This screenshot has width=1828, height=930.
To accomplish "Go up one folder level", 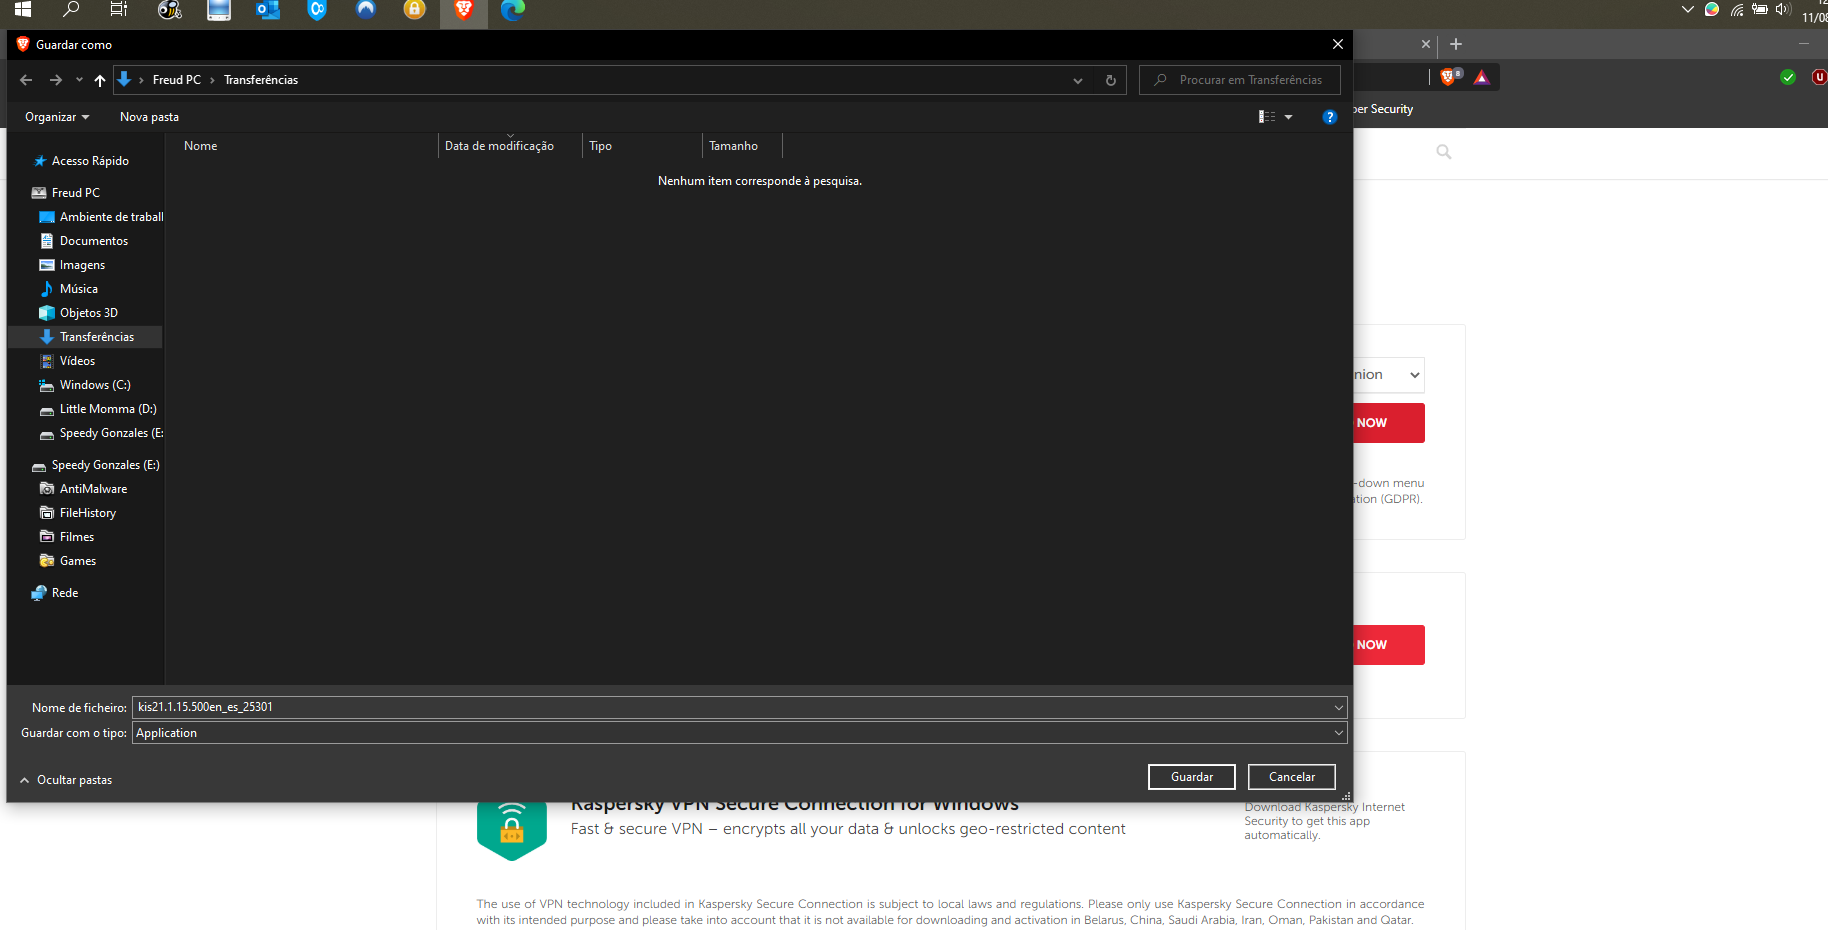I will pyautogui.click(x=100, y=80).
